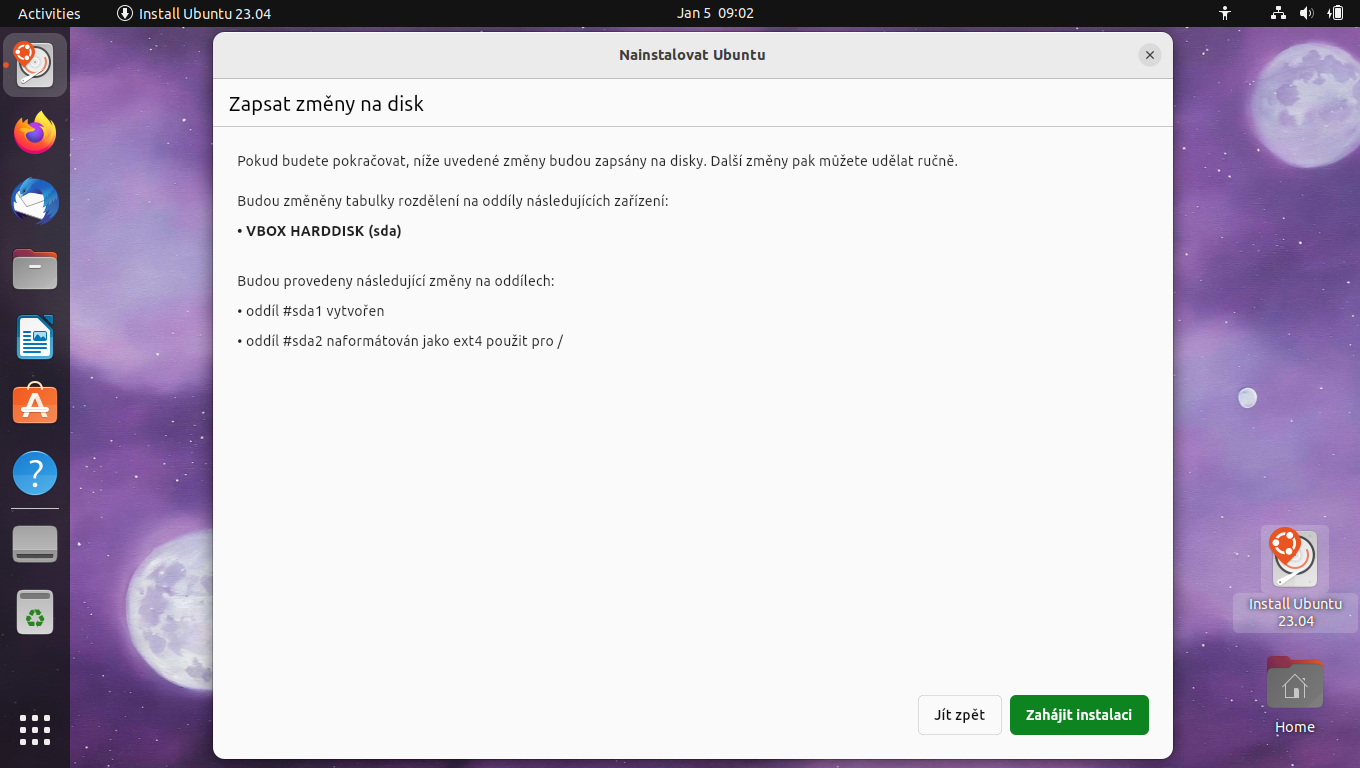
Task: Open the clock showing Jan 5 09:02
Action: 715,13
